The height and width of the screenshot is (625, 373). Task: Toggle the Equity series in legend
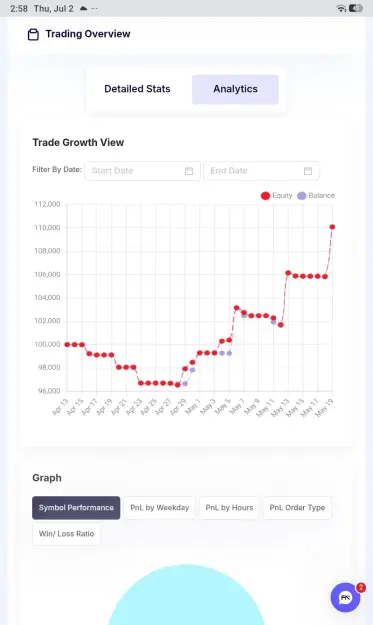coord(277,196)
